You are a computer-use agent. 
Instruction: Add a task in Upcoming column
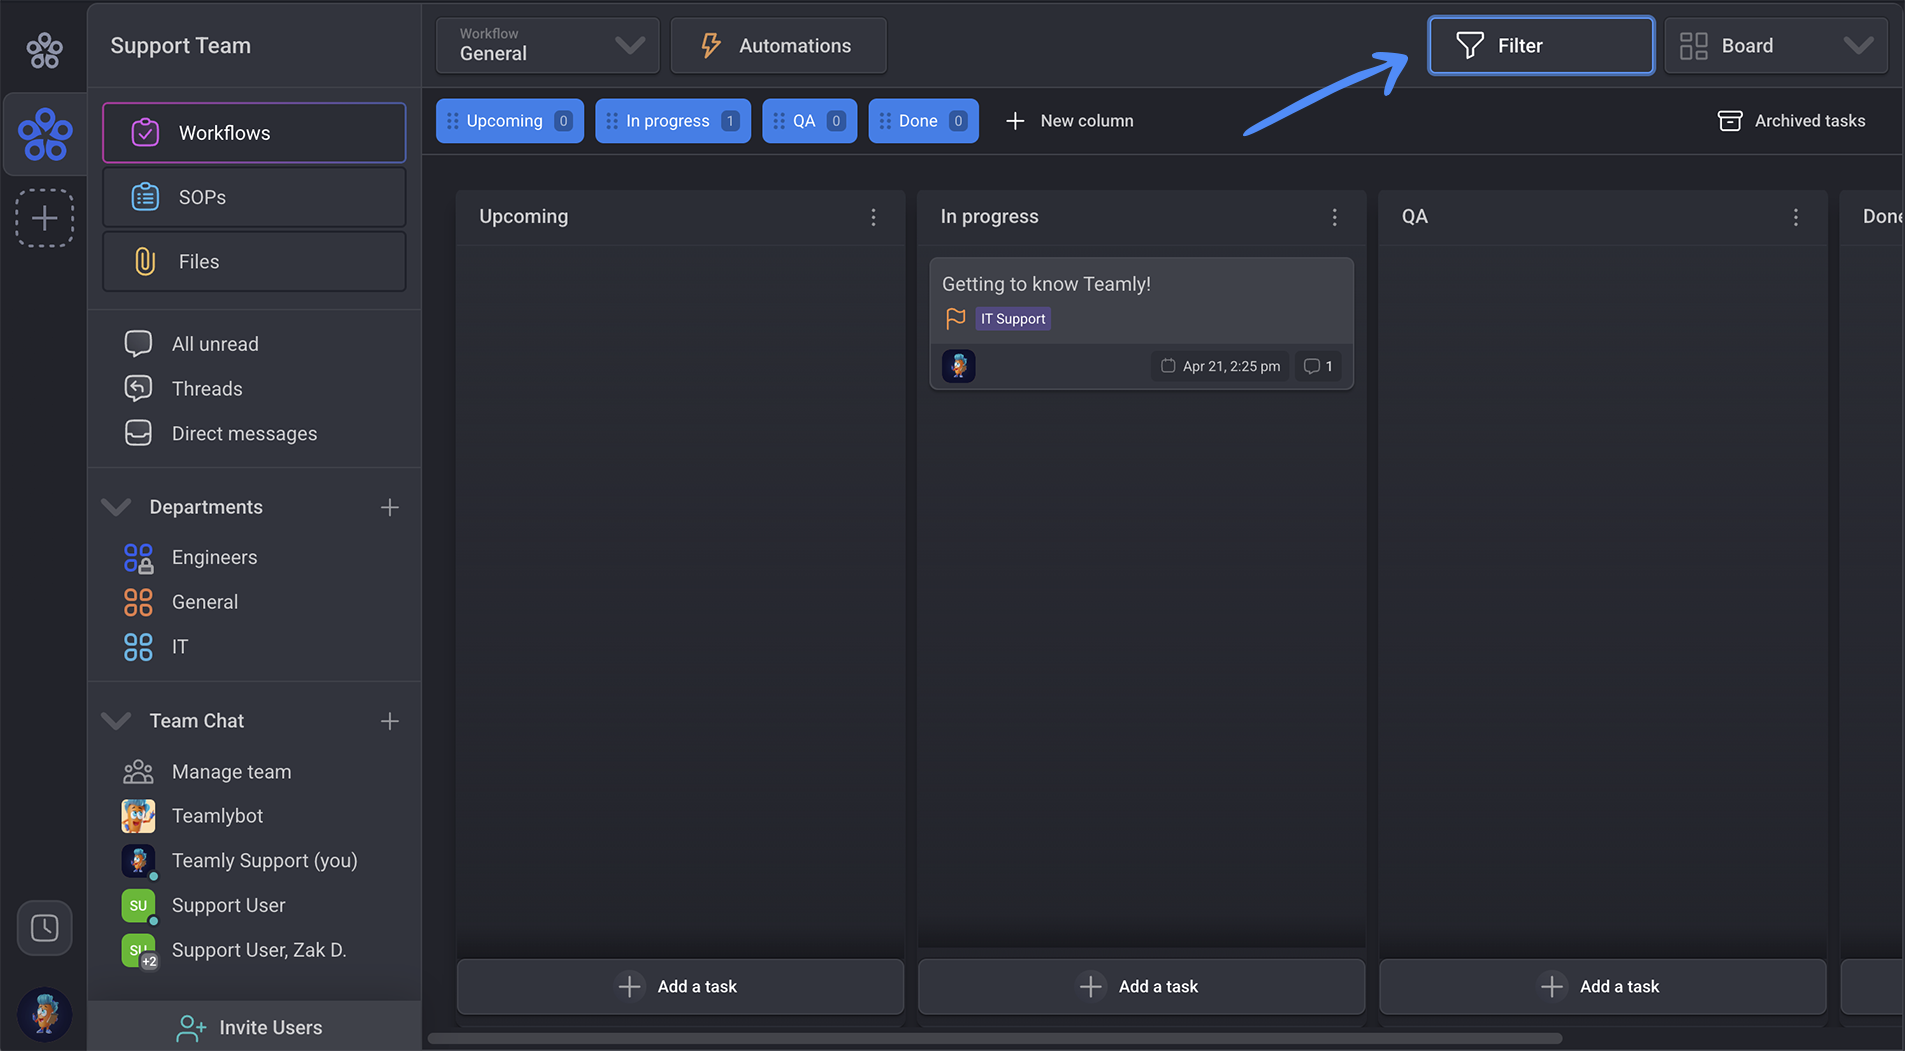(x=680, y=987)
